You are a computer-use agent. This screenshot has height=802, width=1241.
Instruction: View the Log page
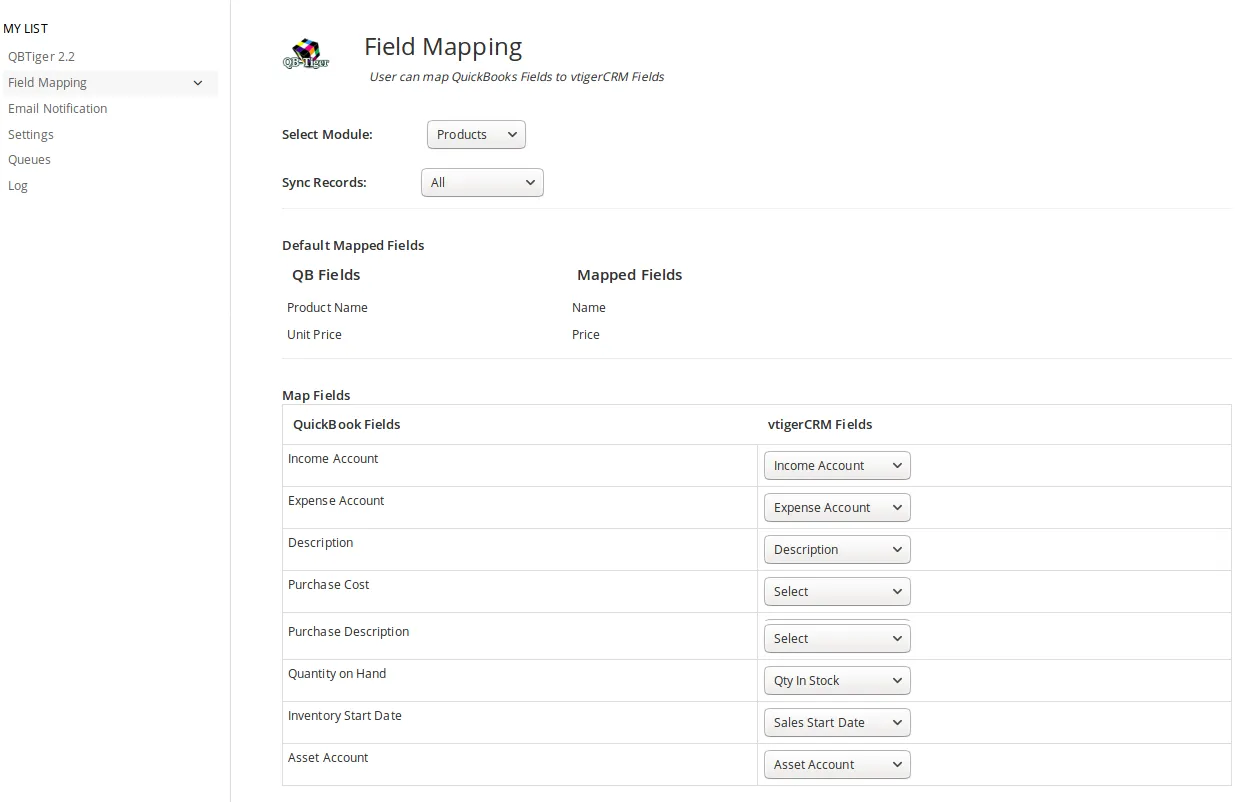18,186
